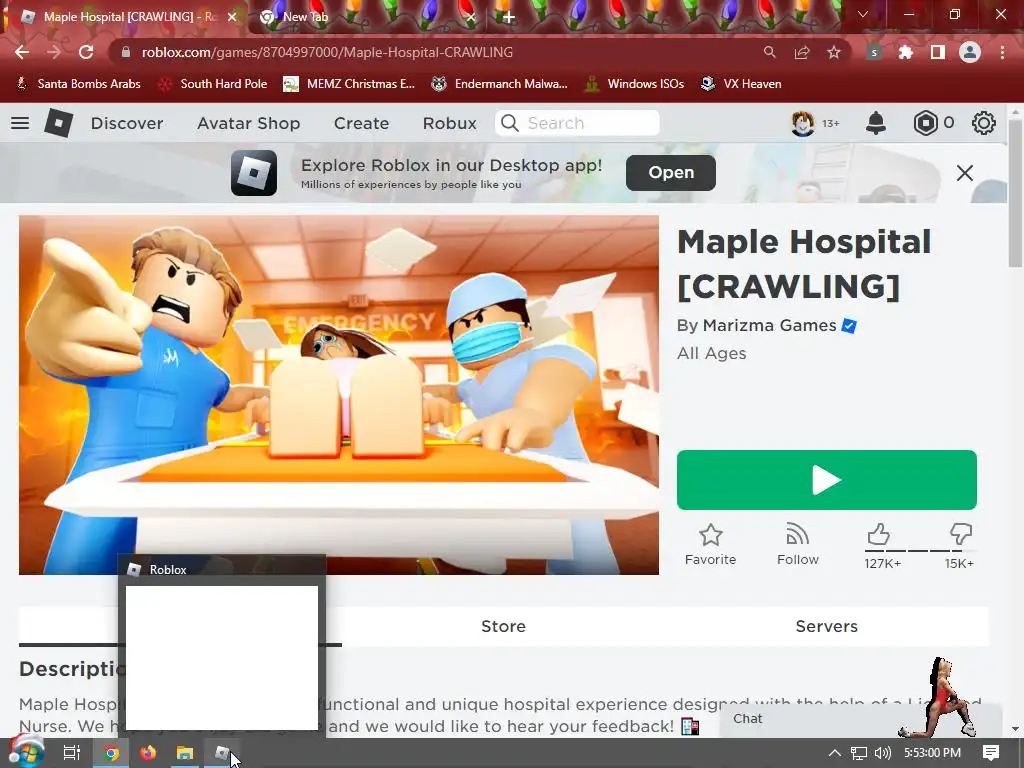Open the browser zoom magnifier icon
Viewport: 1024px width, 768px height.
(770, 52)
